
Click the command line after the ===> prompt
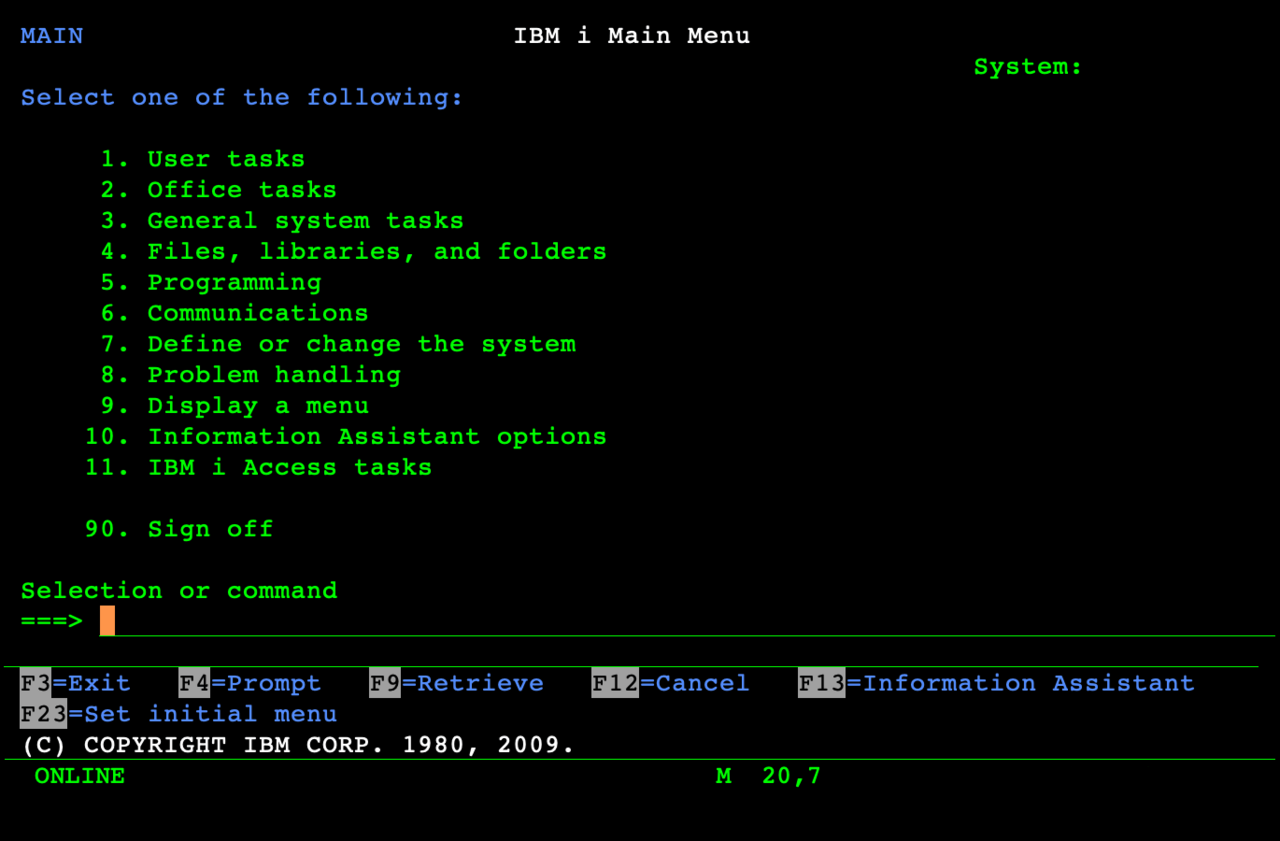300,621
